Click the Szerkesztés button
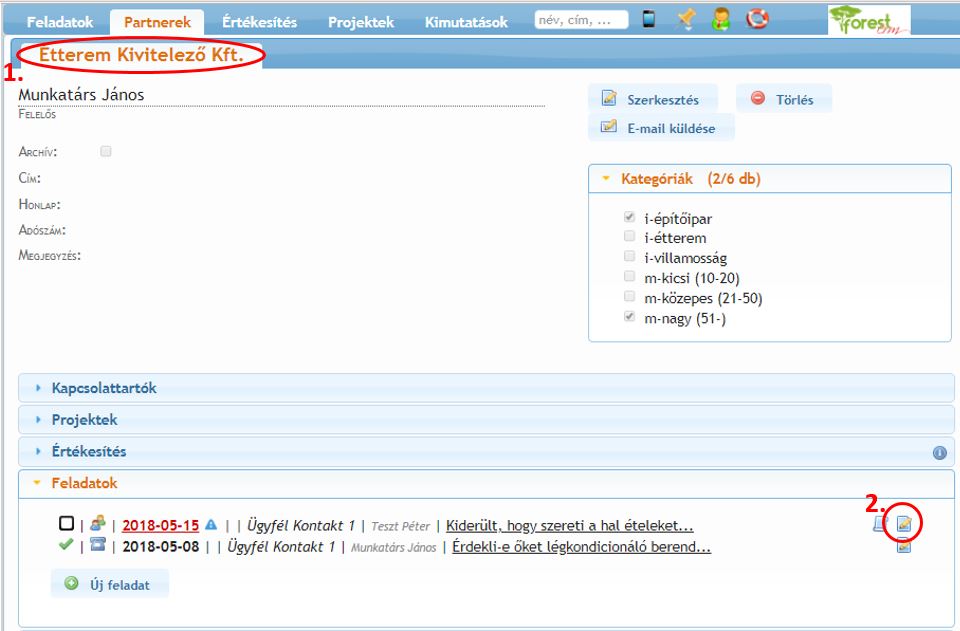 (652, 99)
